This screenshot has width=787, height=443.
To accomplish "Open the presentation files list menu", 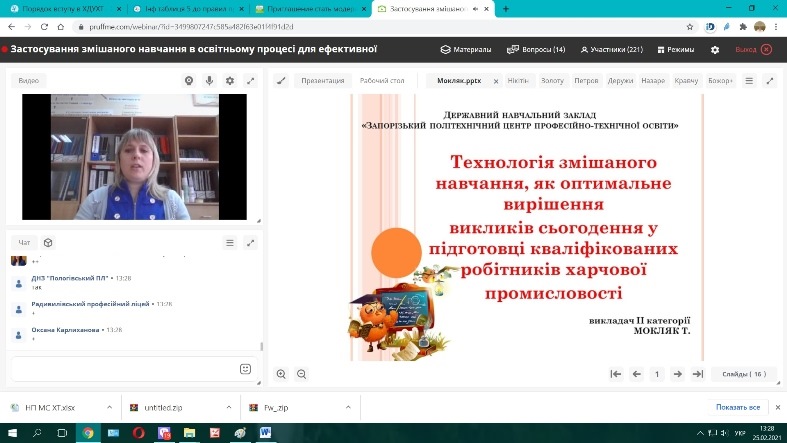I will [749, 80].
